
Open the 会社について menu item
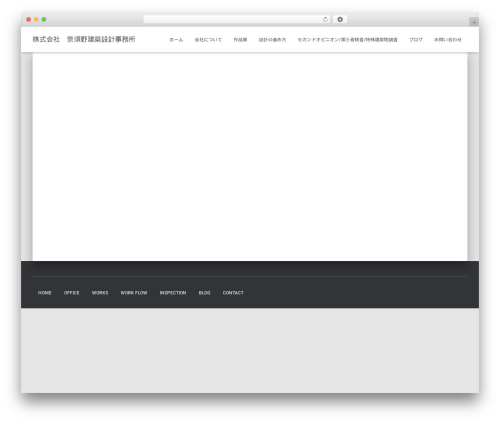click(208, 40)
